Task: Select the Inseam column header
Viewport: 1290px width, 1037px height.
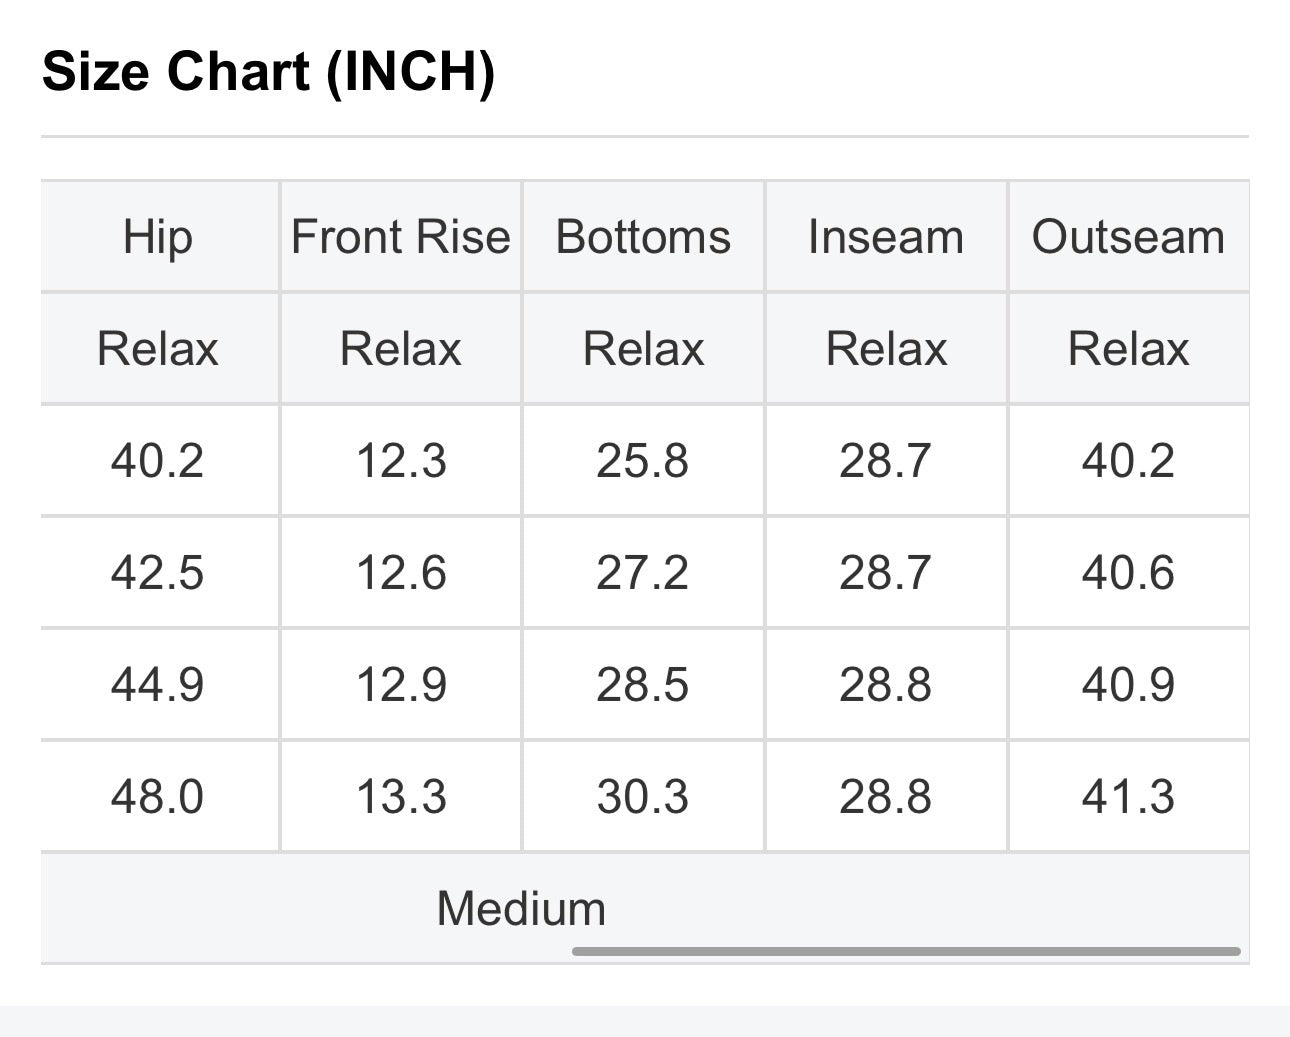Action: pyautogui.click(x=886, y=237)
